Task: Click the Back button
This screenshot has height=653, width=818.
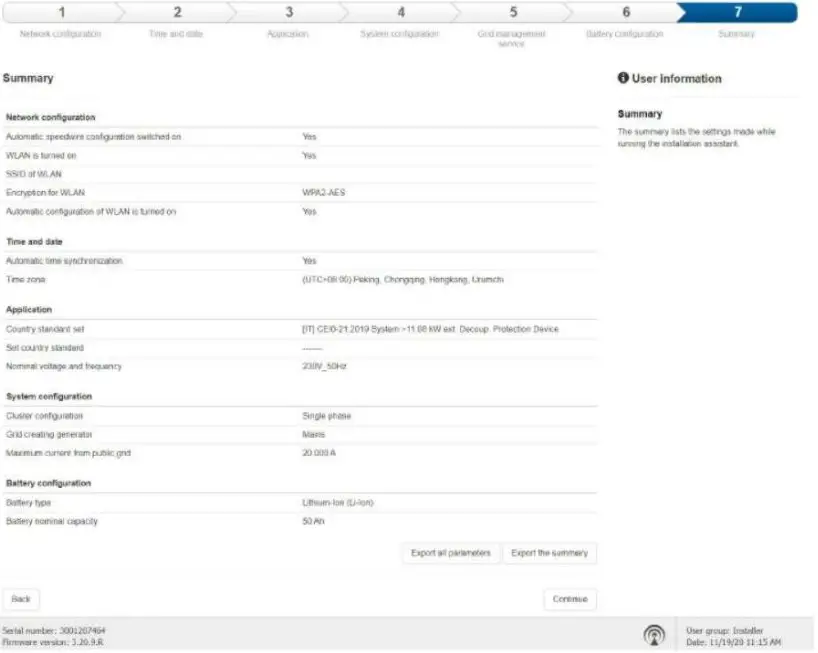Action: (21, 599)
